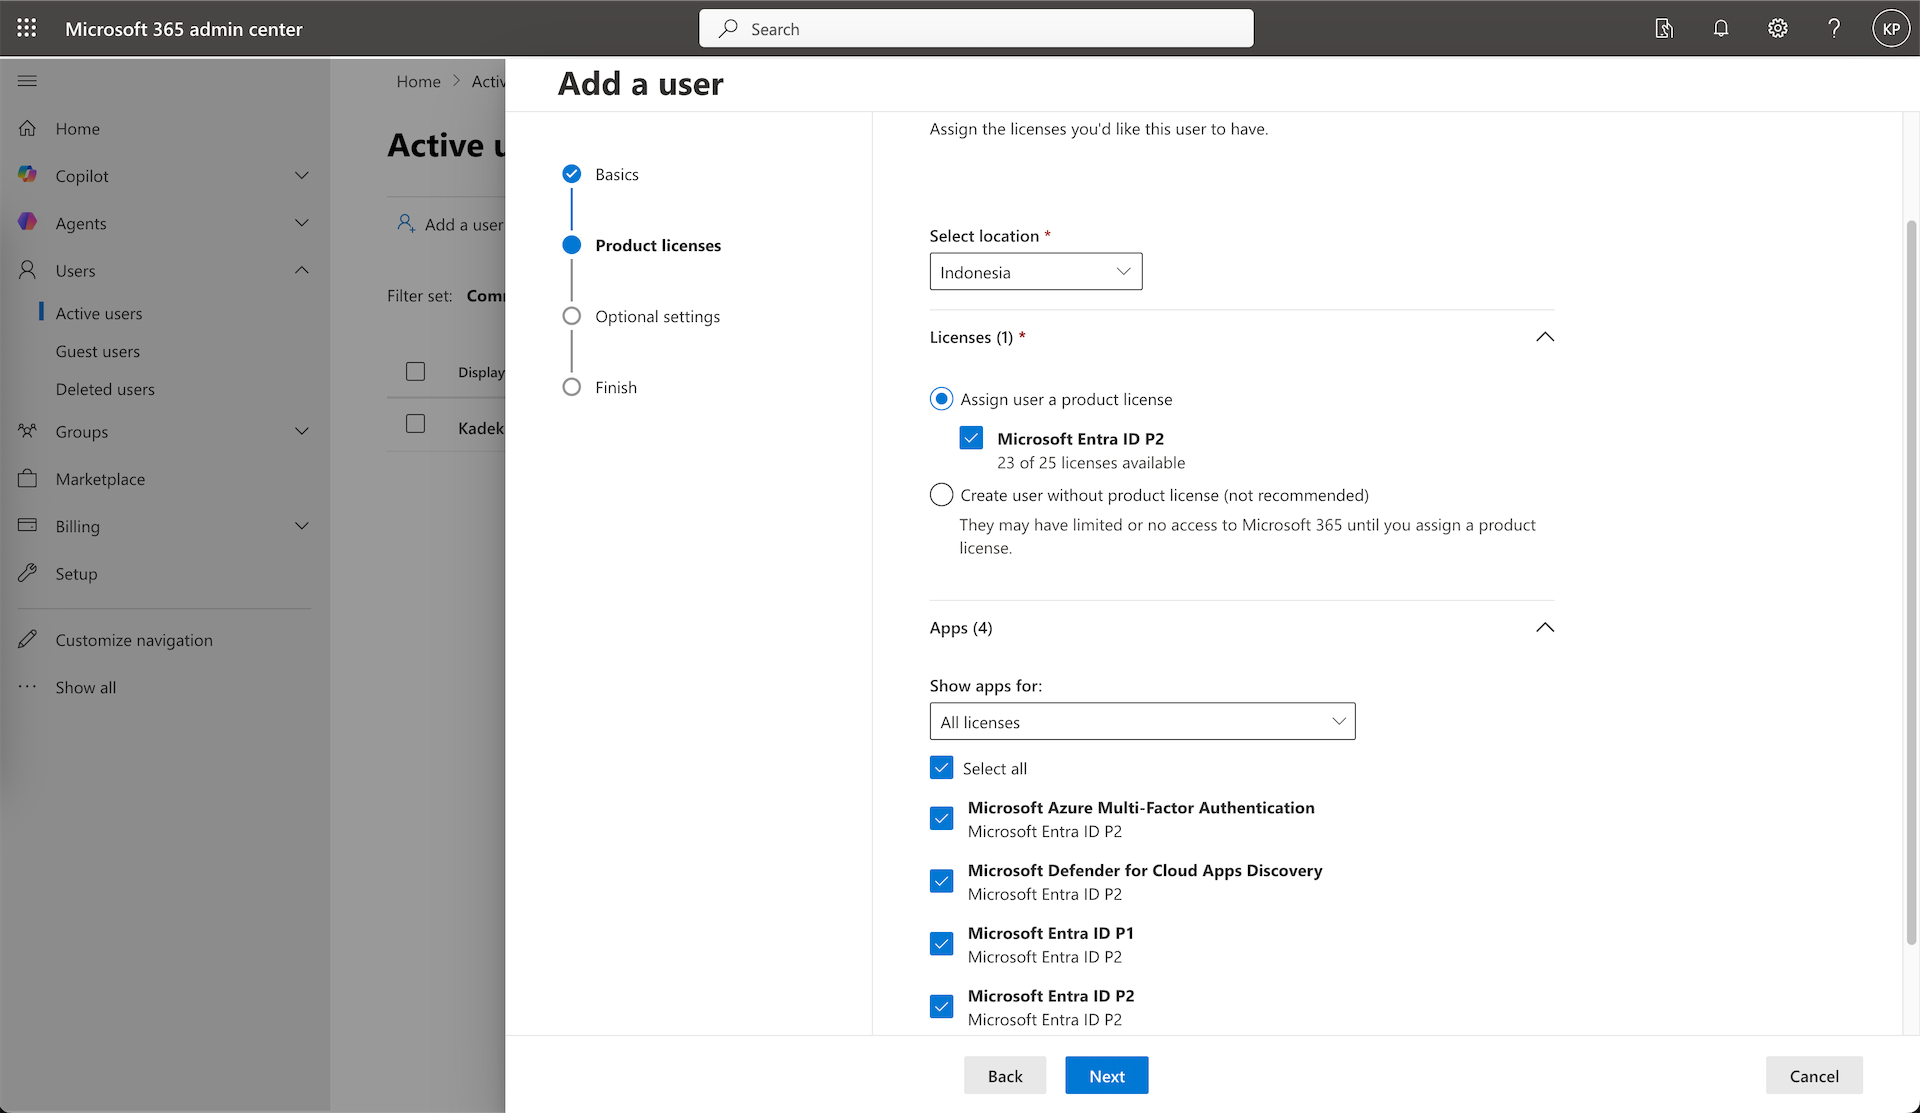This screenshot has height=1113, width=1920.
Task: Click the Search input field
Action: pos(976,29)
